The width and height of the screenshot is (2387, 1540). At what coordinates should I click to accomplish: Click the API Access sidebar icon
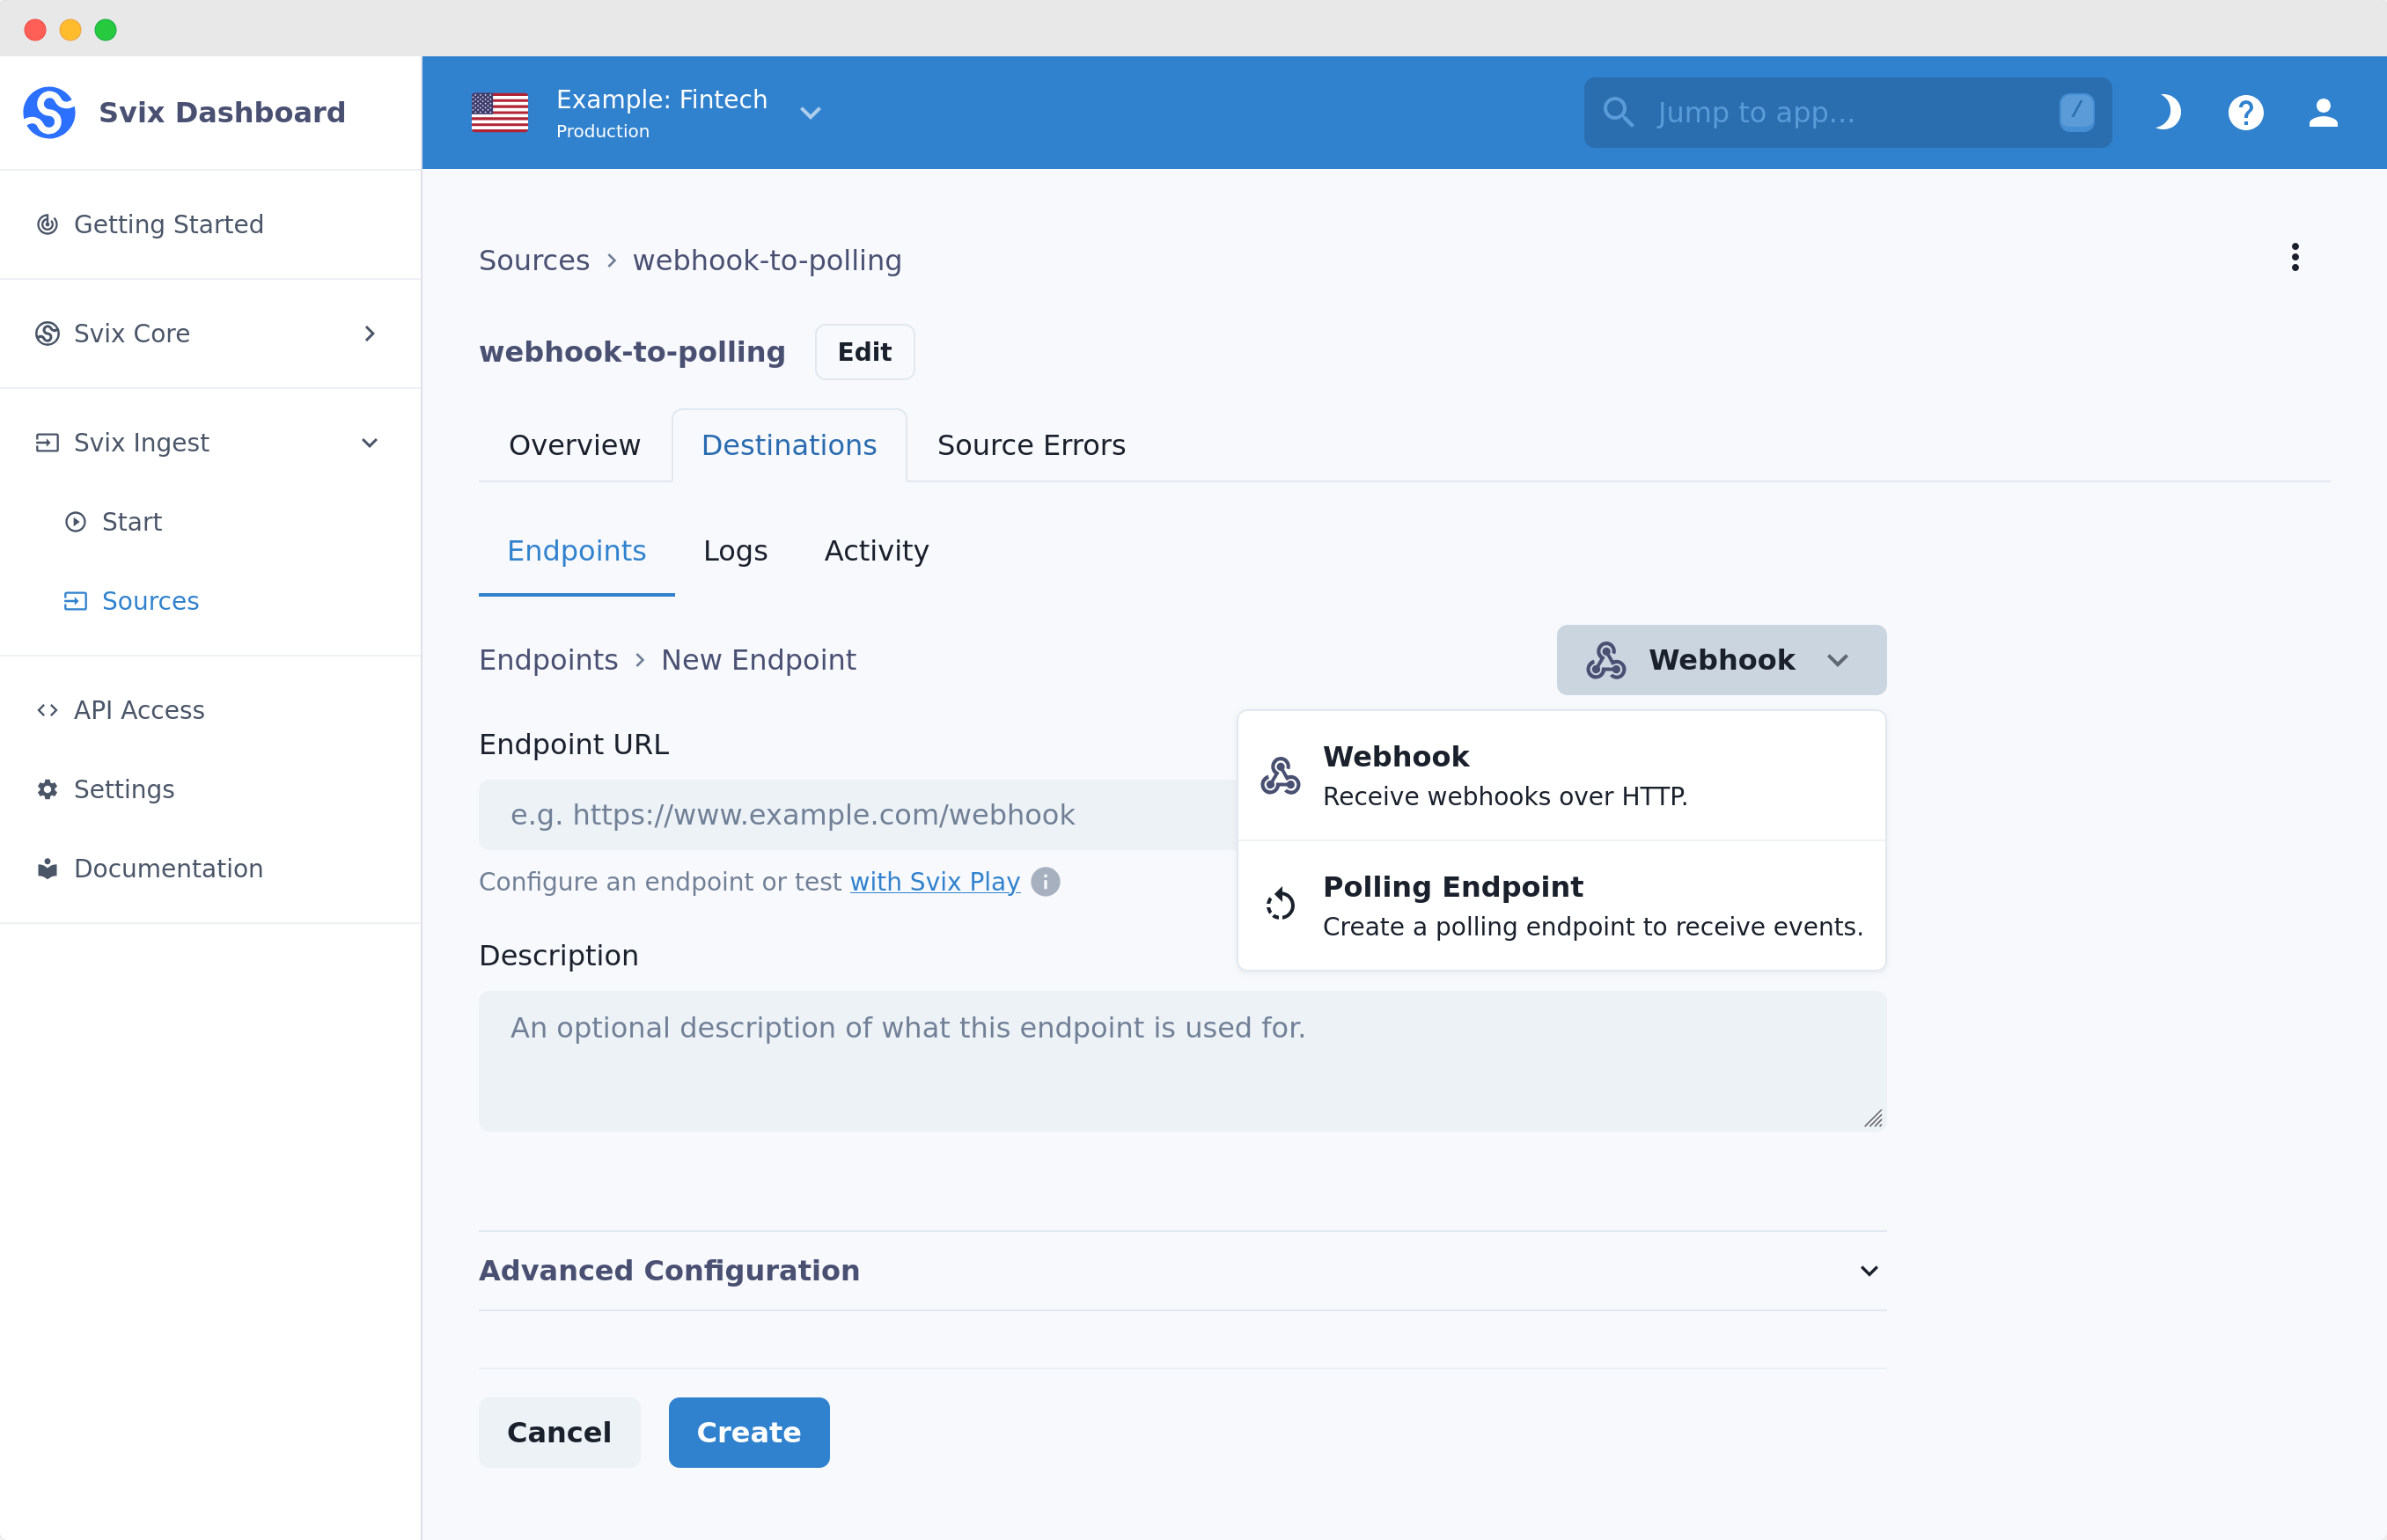coord(47,710)
